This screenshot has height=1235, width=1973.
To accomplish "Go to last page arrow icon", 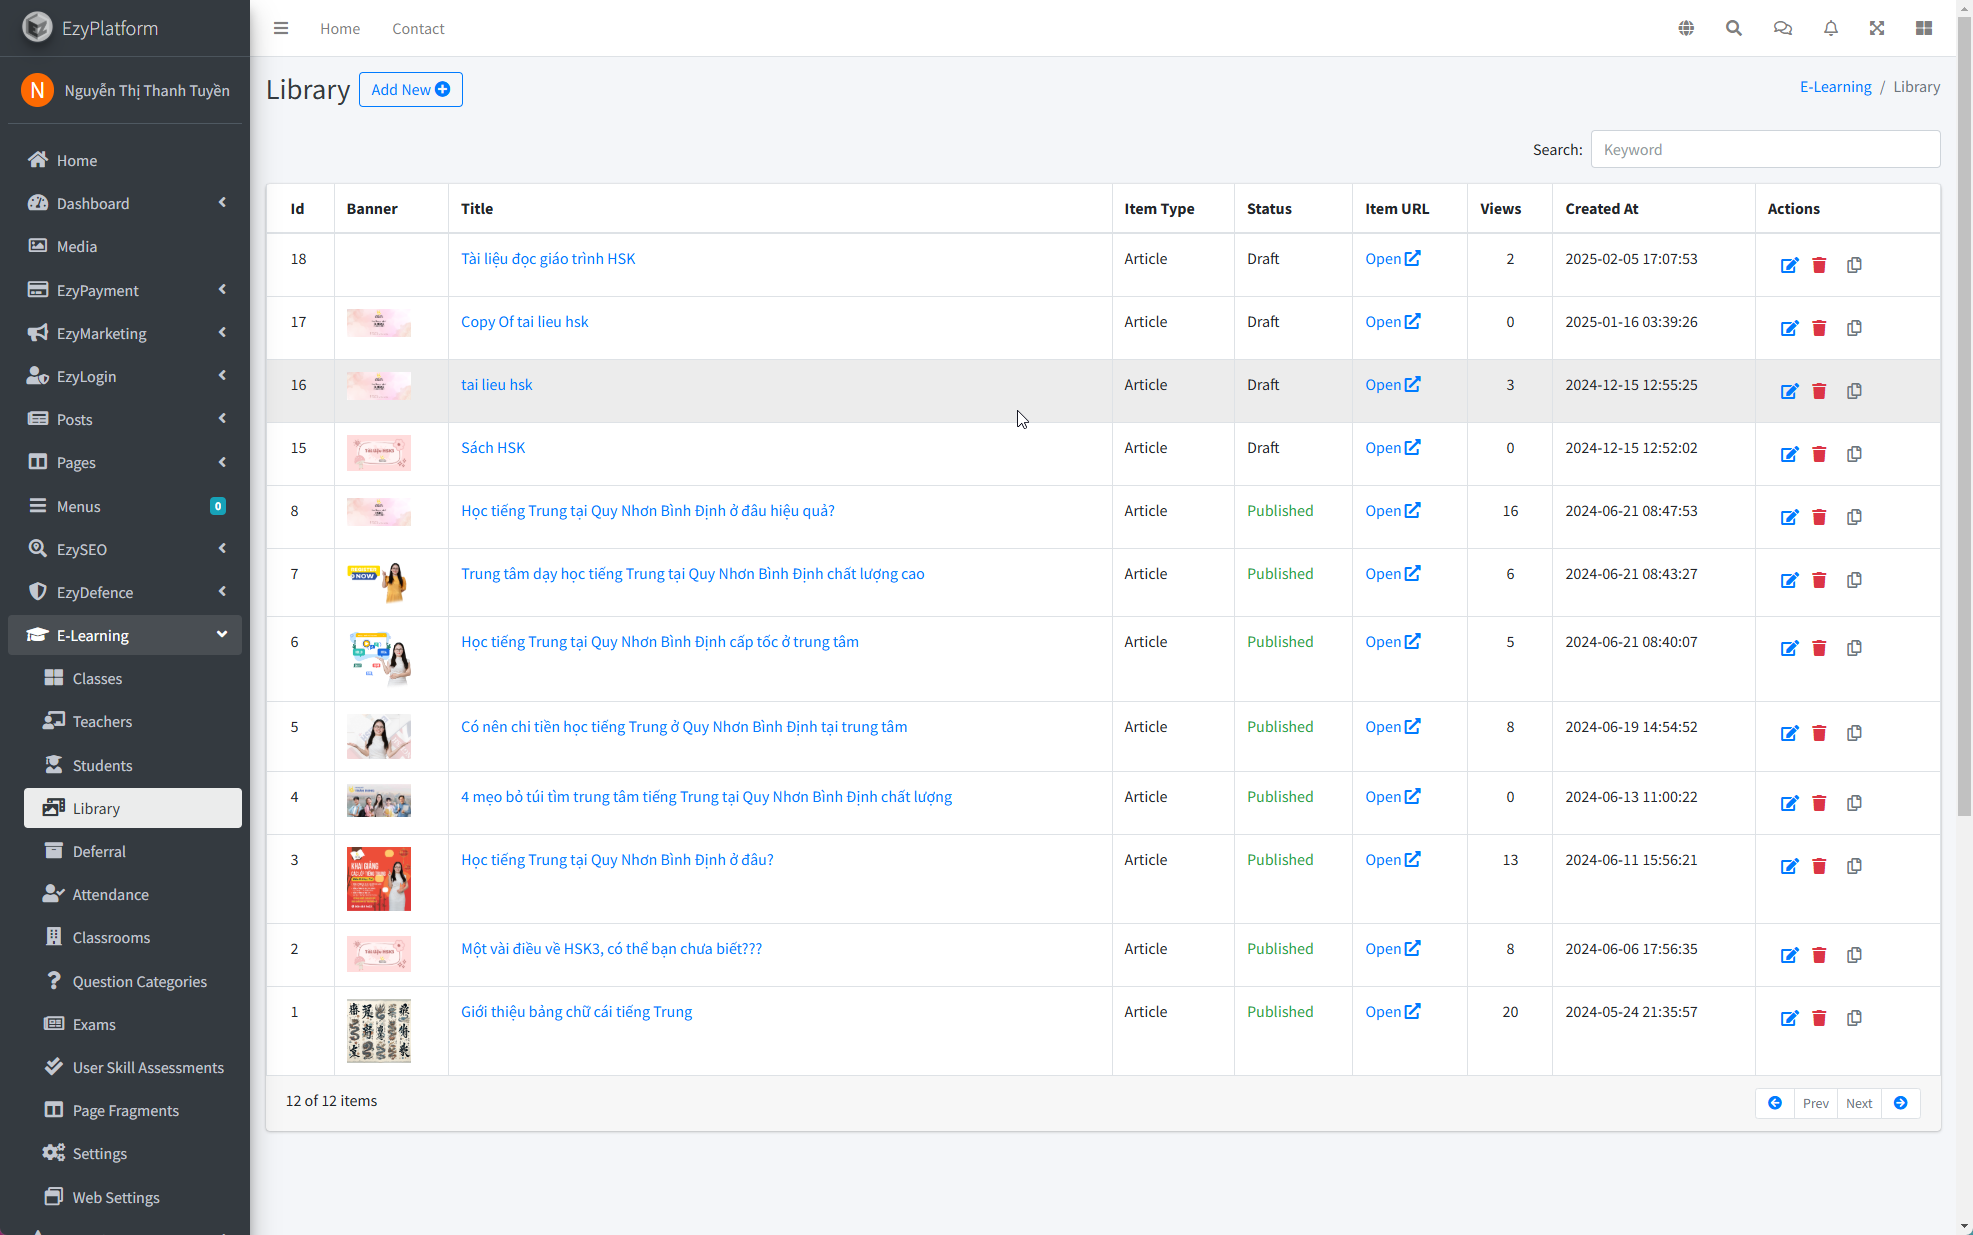I will click(x=1901, y=1103).
